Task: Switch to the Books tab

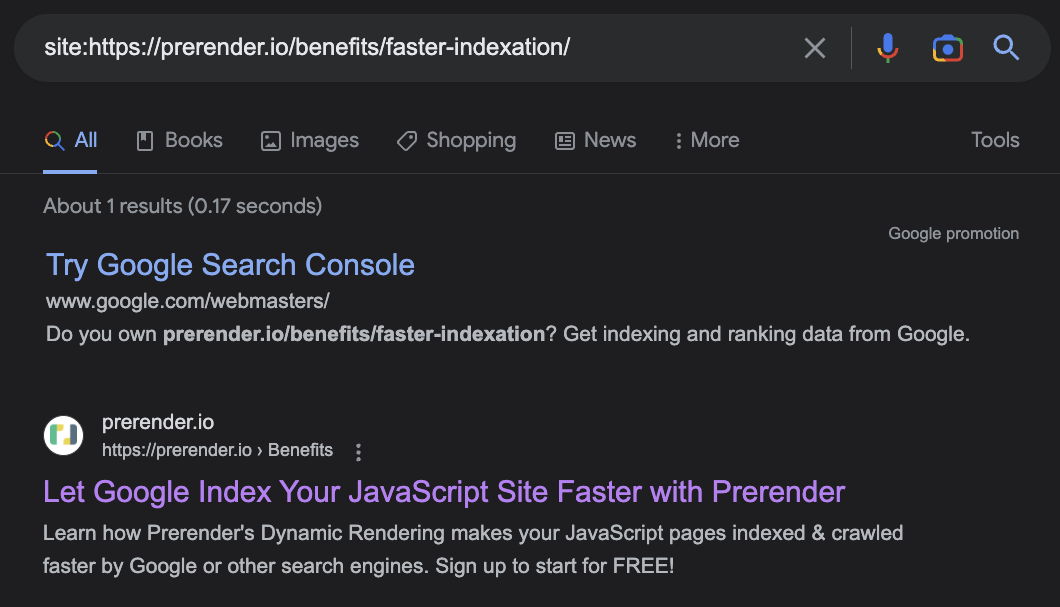Action: [x=180, y=141]
